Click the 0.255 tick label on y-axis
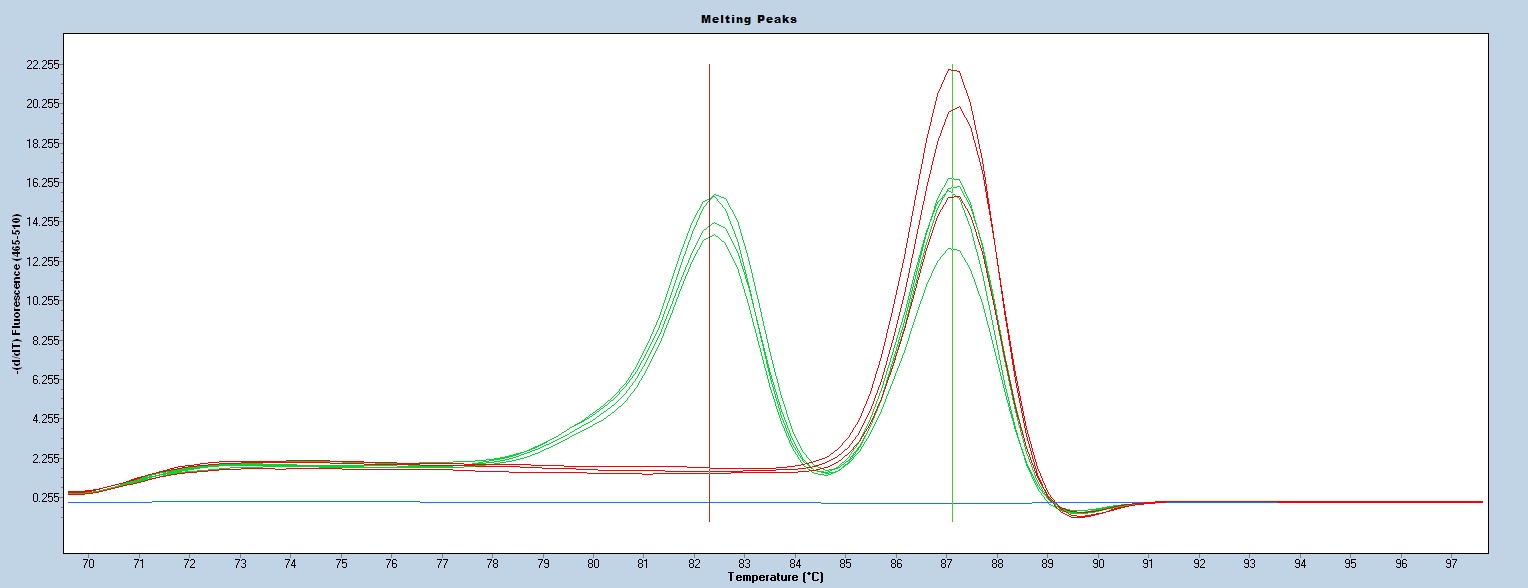Screen dimensions: 1528x588 [46, 497]
